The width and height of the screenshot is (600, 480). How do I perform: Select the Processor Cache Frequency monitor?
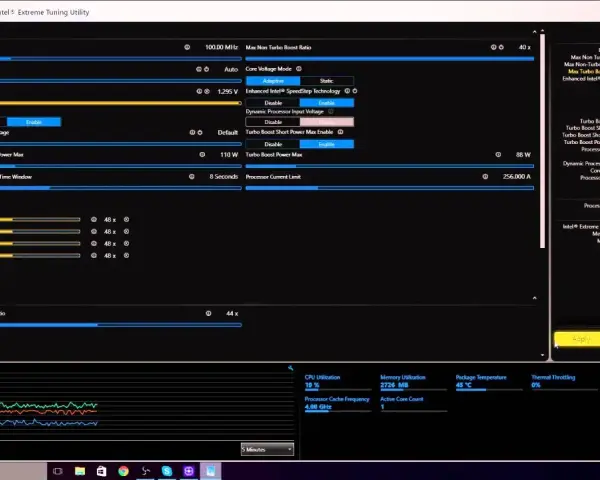coord(338,403)
